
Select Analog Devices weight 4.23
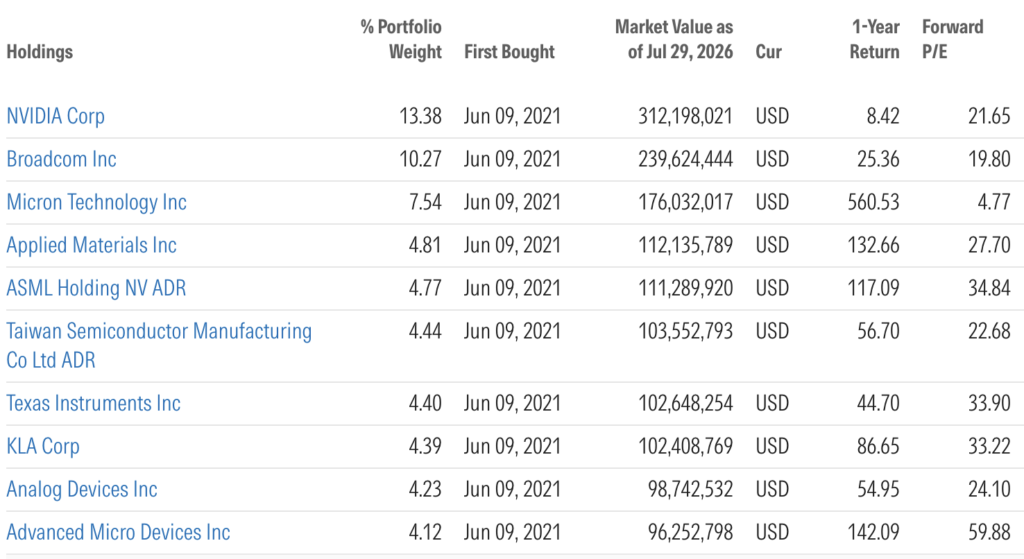coord(425,490)
